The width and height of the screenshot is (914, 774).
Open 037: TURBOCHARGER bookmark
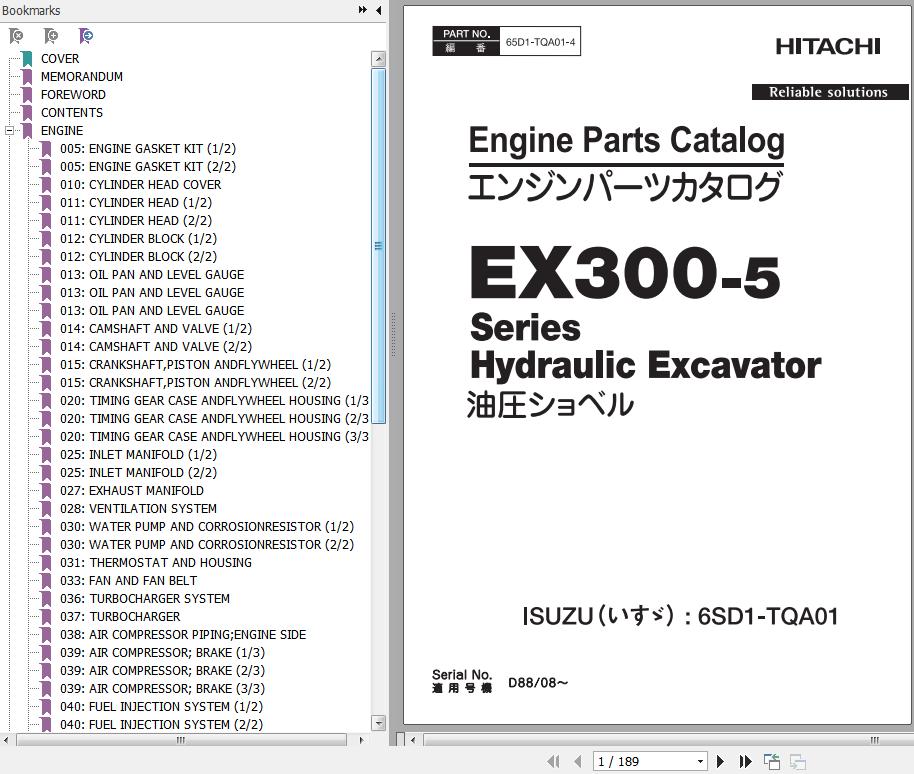(x=120, y=617)
